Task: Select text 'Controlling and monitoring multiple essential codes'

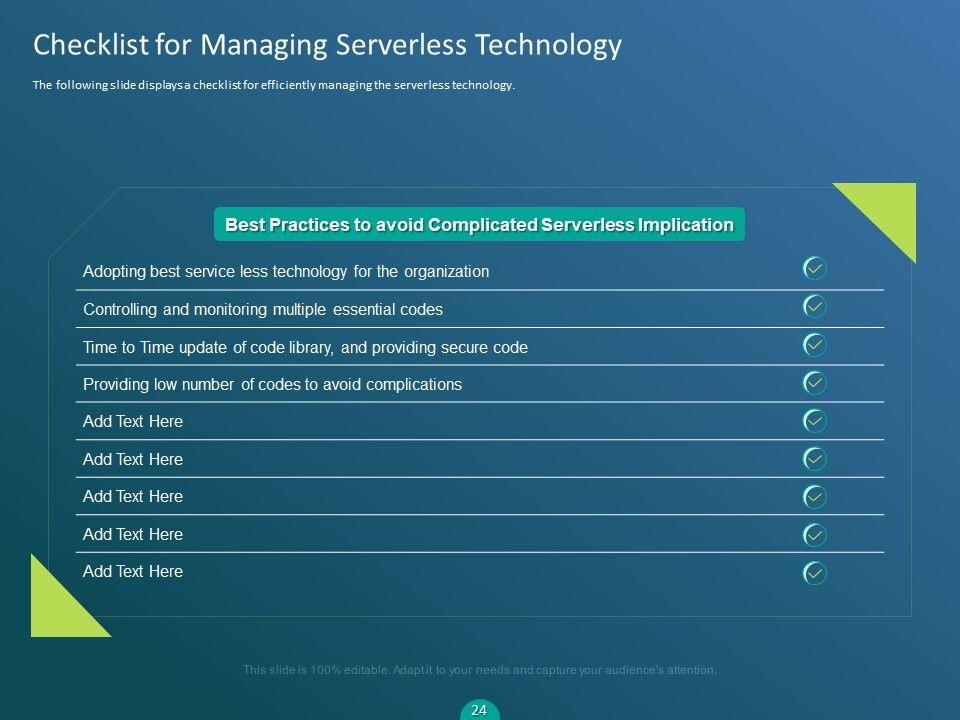Action: [x=263, y=310]
